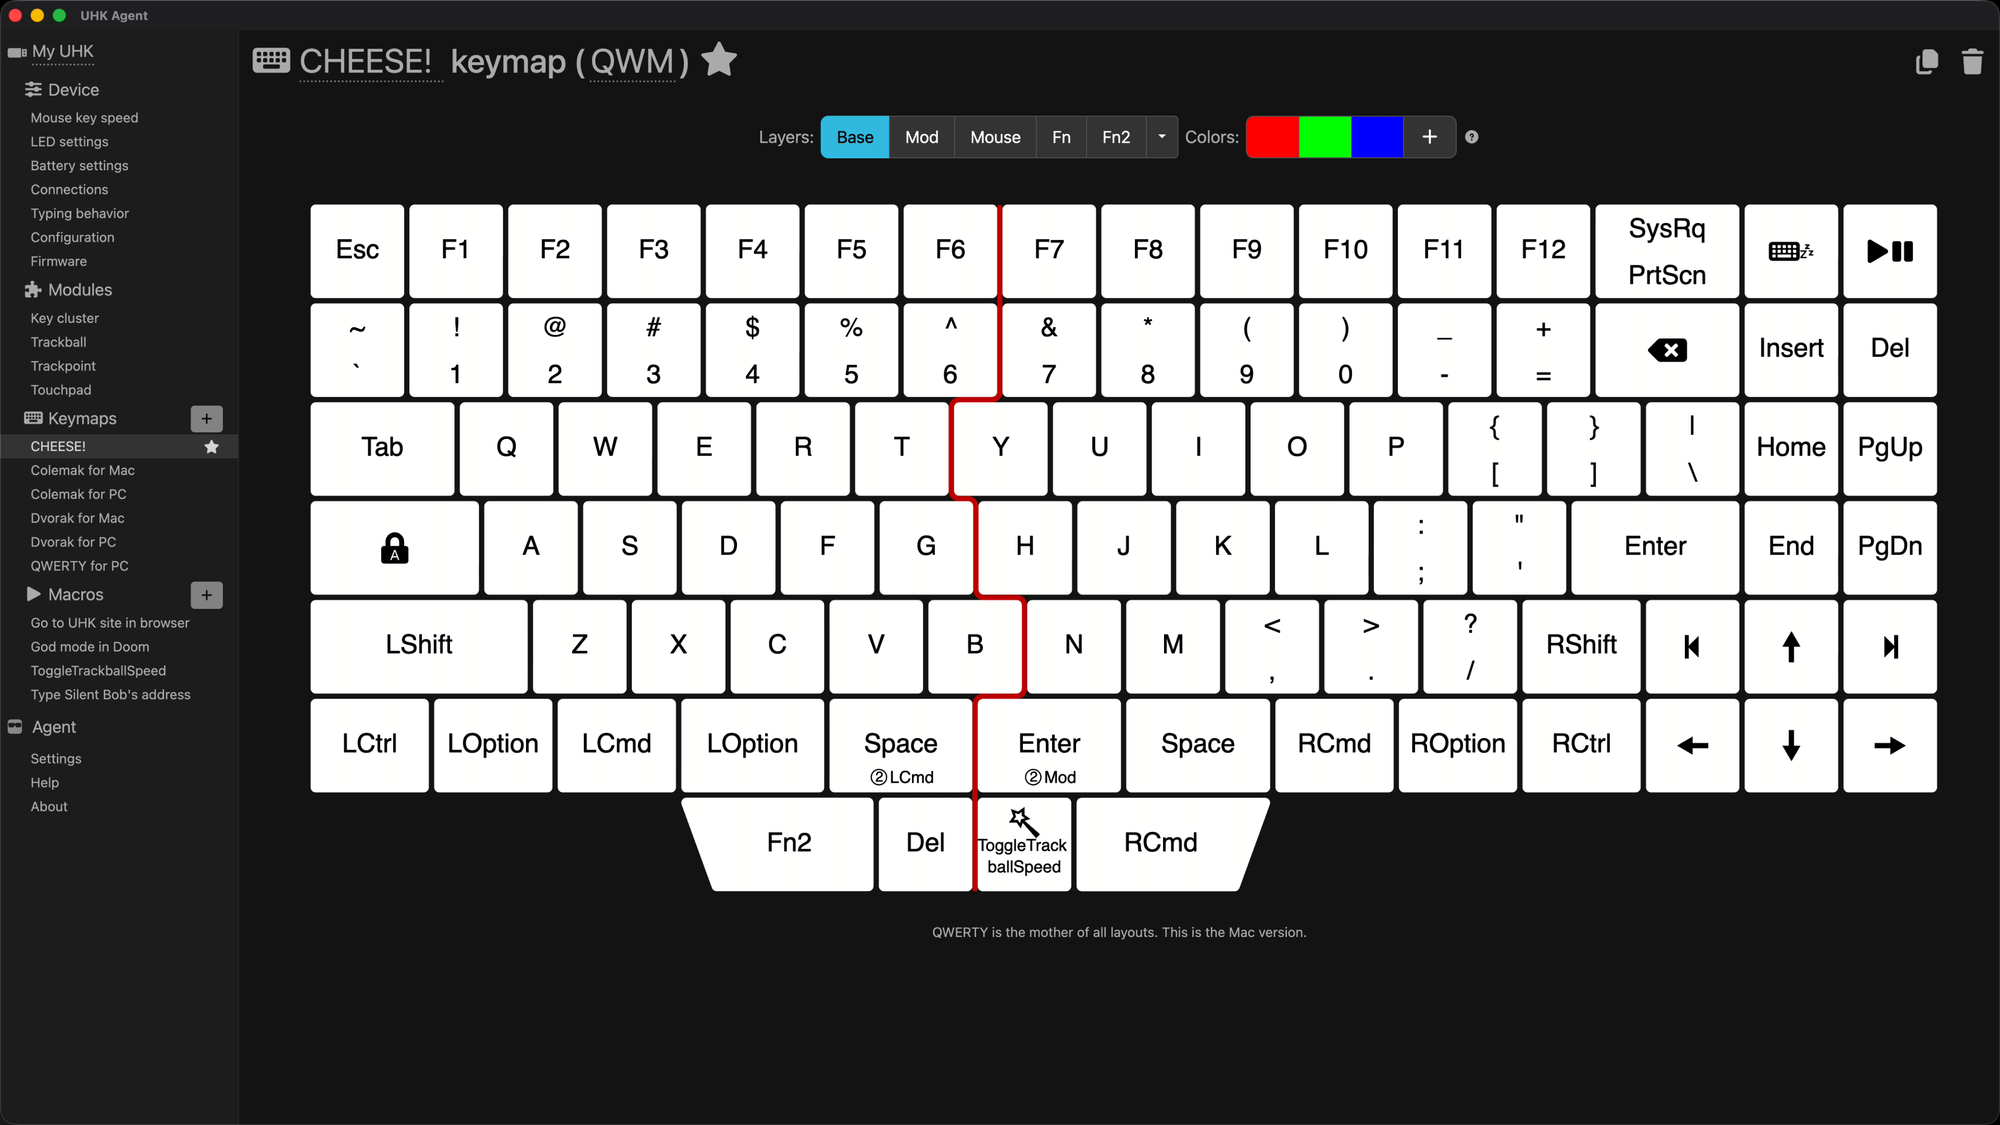Image resolution: width=2000 pixels, height=1125 pixels.
Task: Open the Go to UHK site in browser macro
Action: [110, 623]
